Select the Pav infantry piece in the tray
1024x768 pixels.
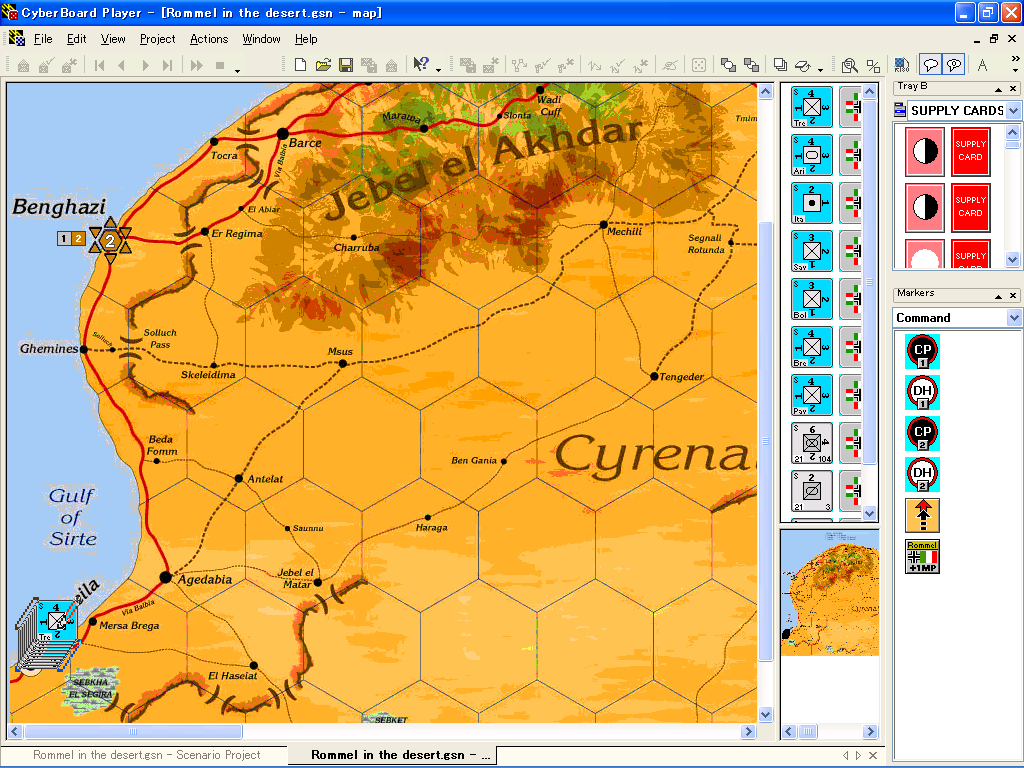point(812,394)
